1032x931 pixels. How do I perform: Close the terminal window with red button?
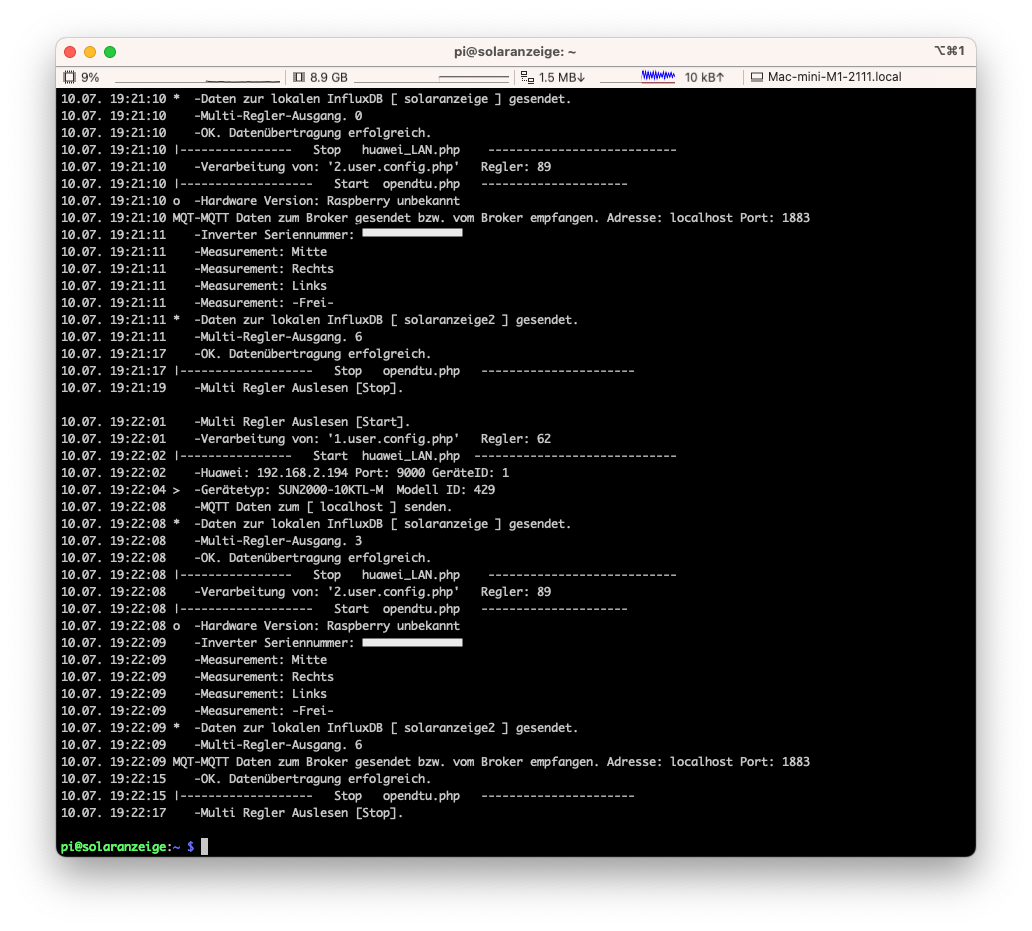70,52
